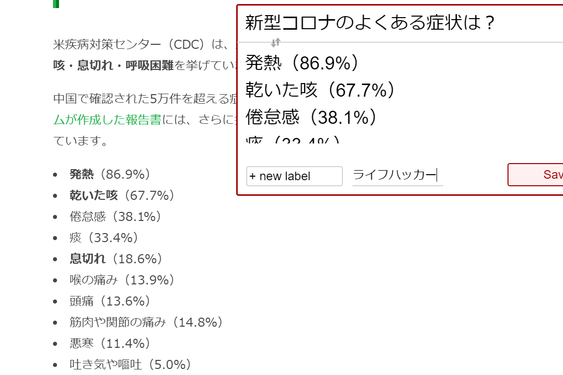563x375 pixels.
Task: Select the 喉の痛み（13.9%） list item
Action: [122, 280]
